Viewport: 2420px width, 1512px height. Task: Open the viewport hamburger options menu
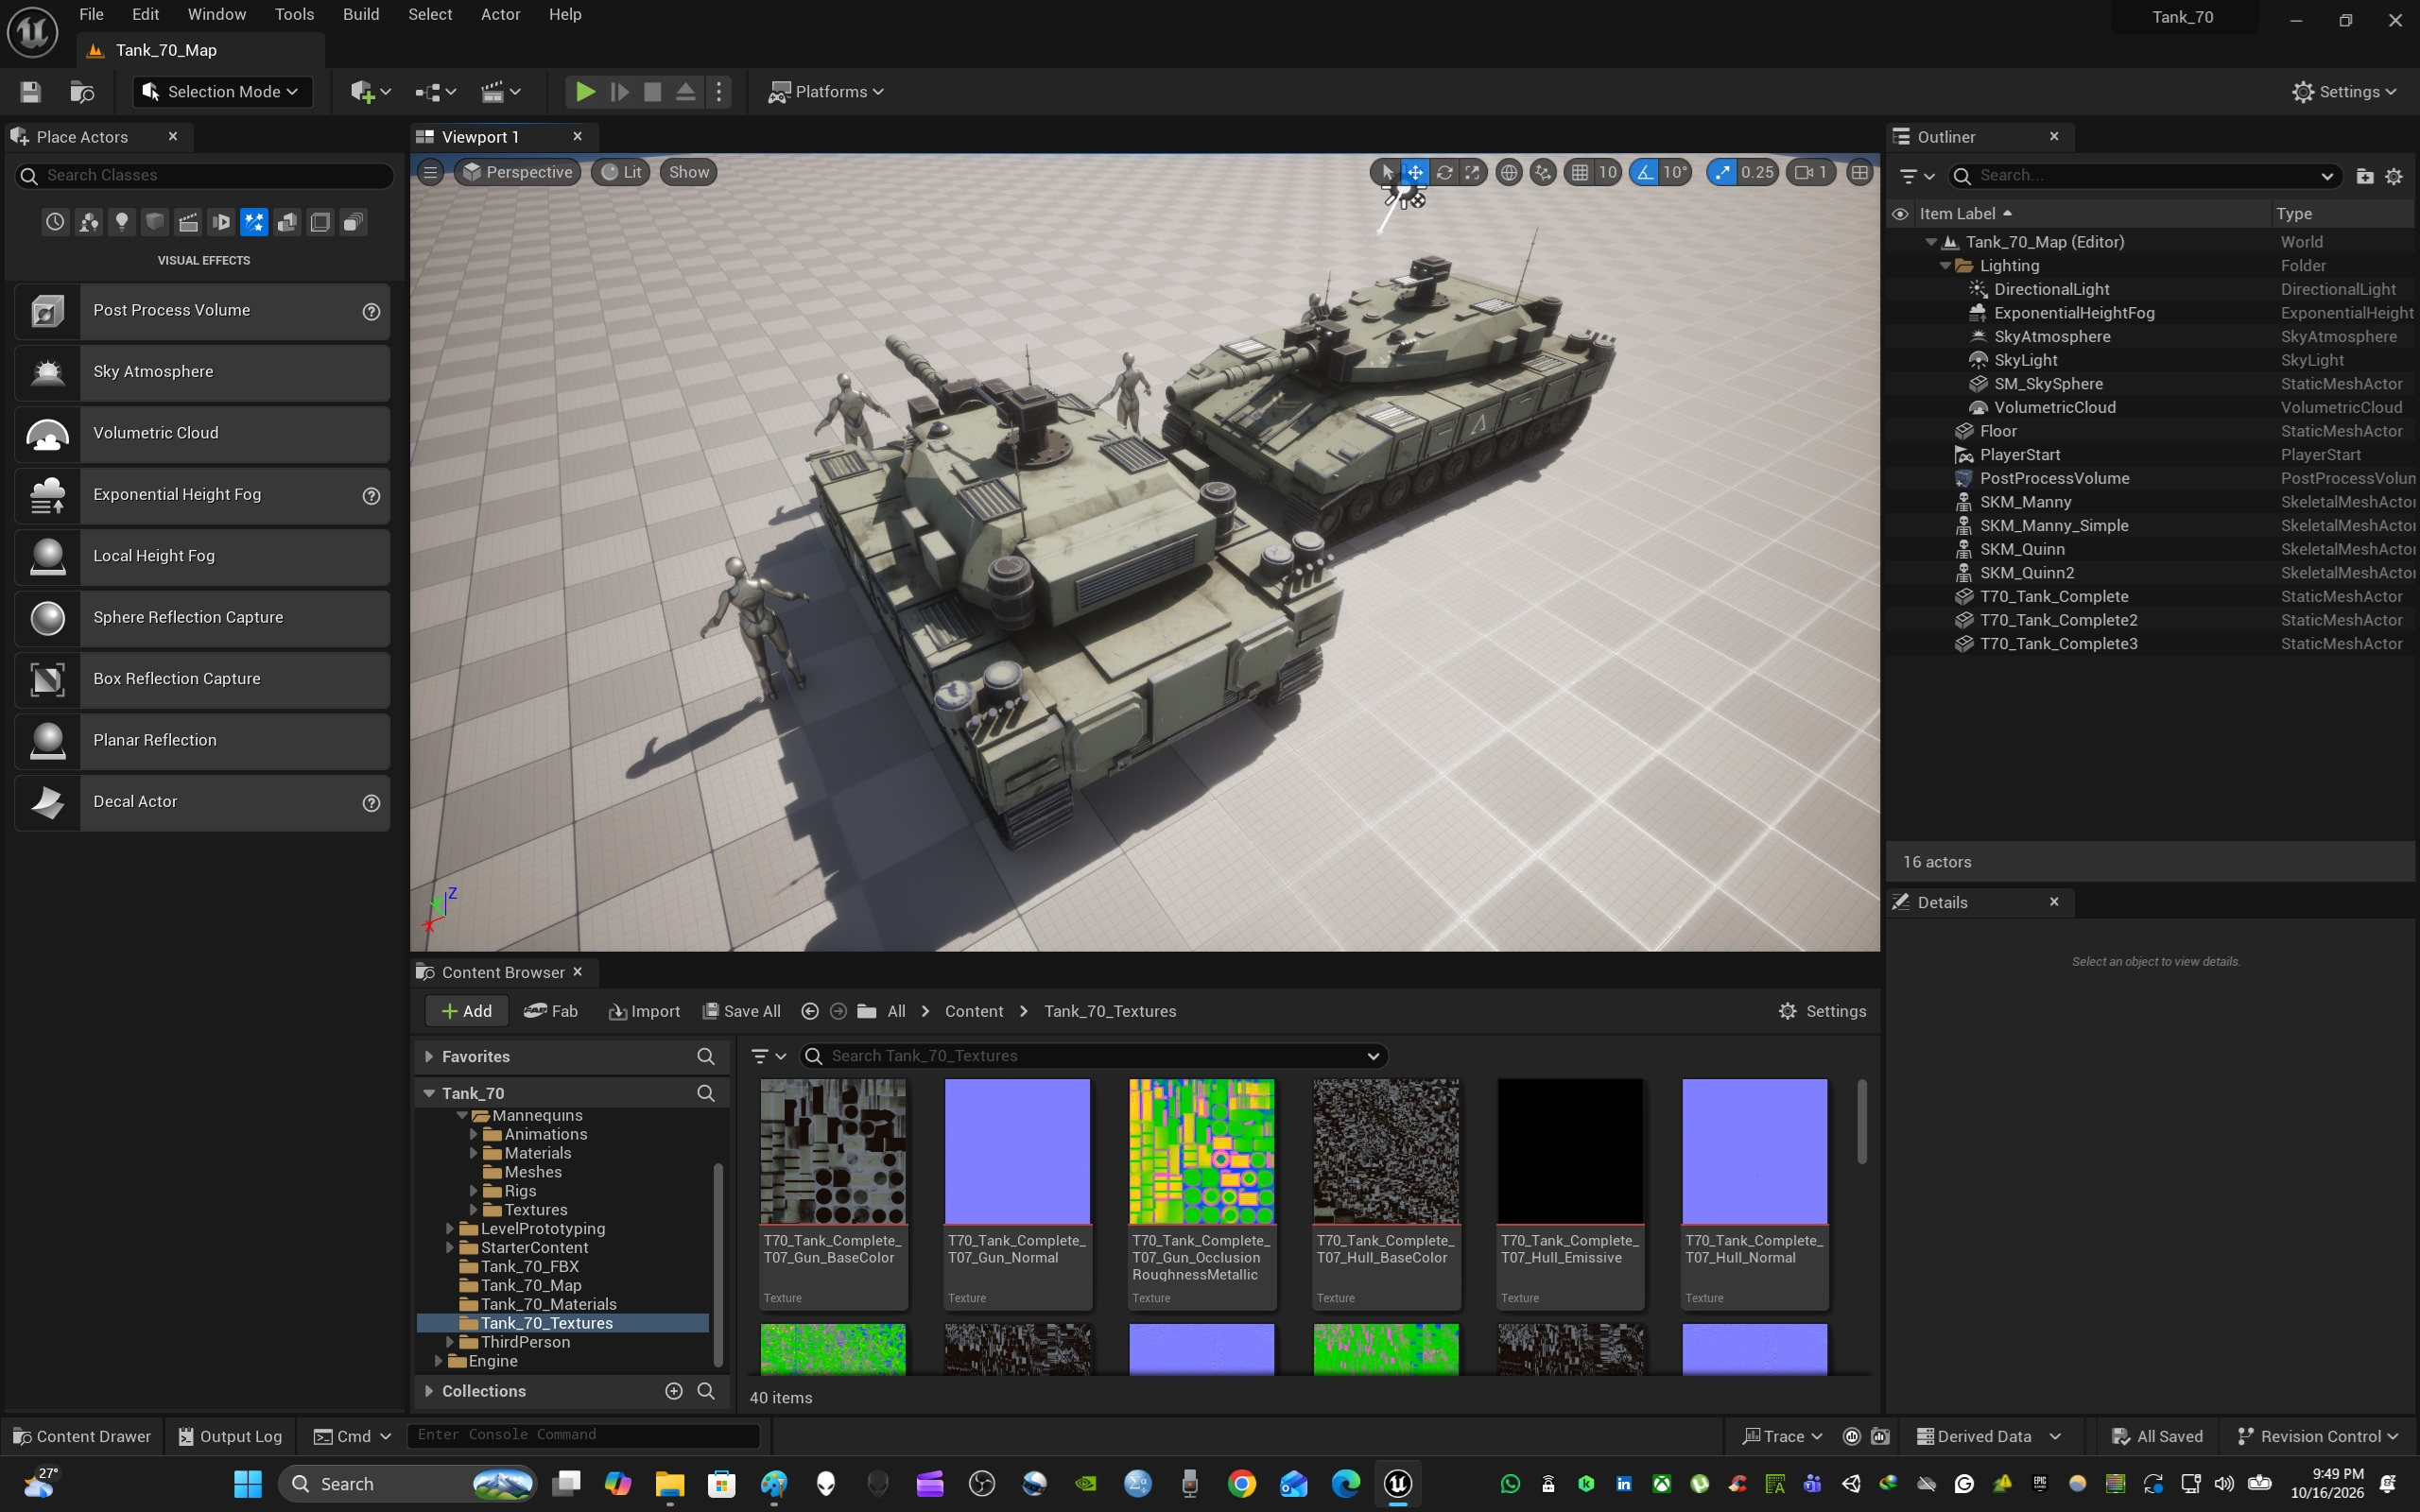[430, 172]
